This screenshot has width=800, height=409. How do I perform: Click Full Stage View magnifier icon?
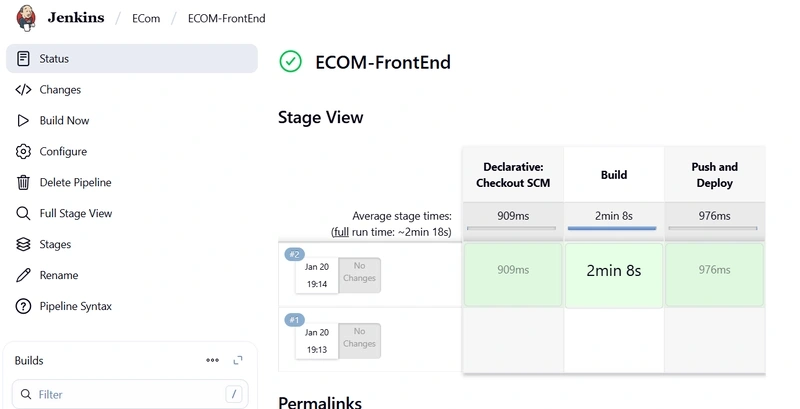(x=23, y=213)
